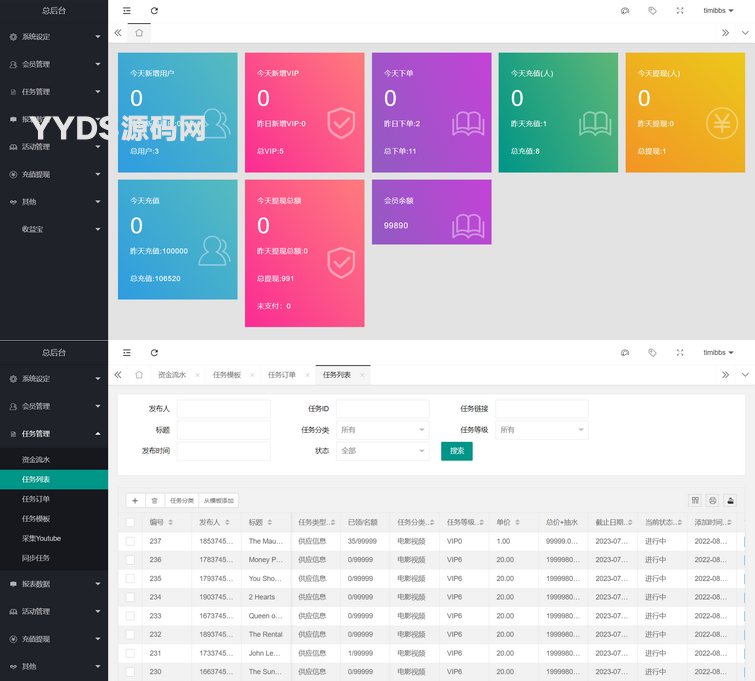Click the trash delete icon above the table
The image size is (755, 681).
pos(154,500)
